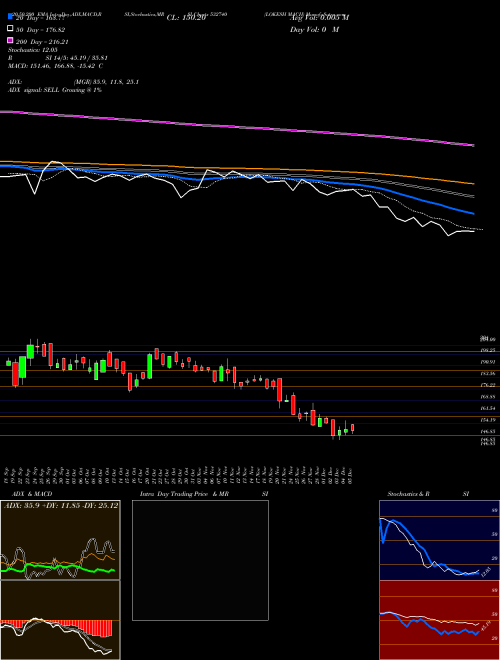This screenshot has height=660, width=500.
Task: Click the white 50 Day legend swatch
Action: [x=11, y=29]
